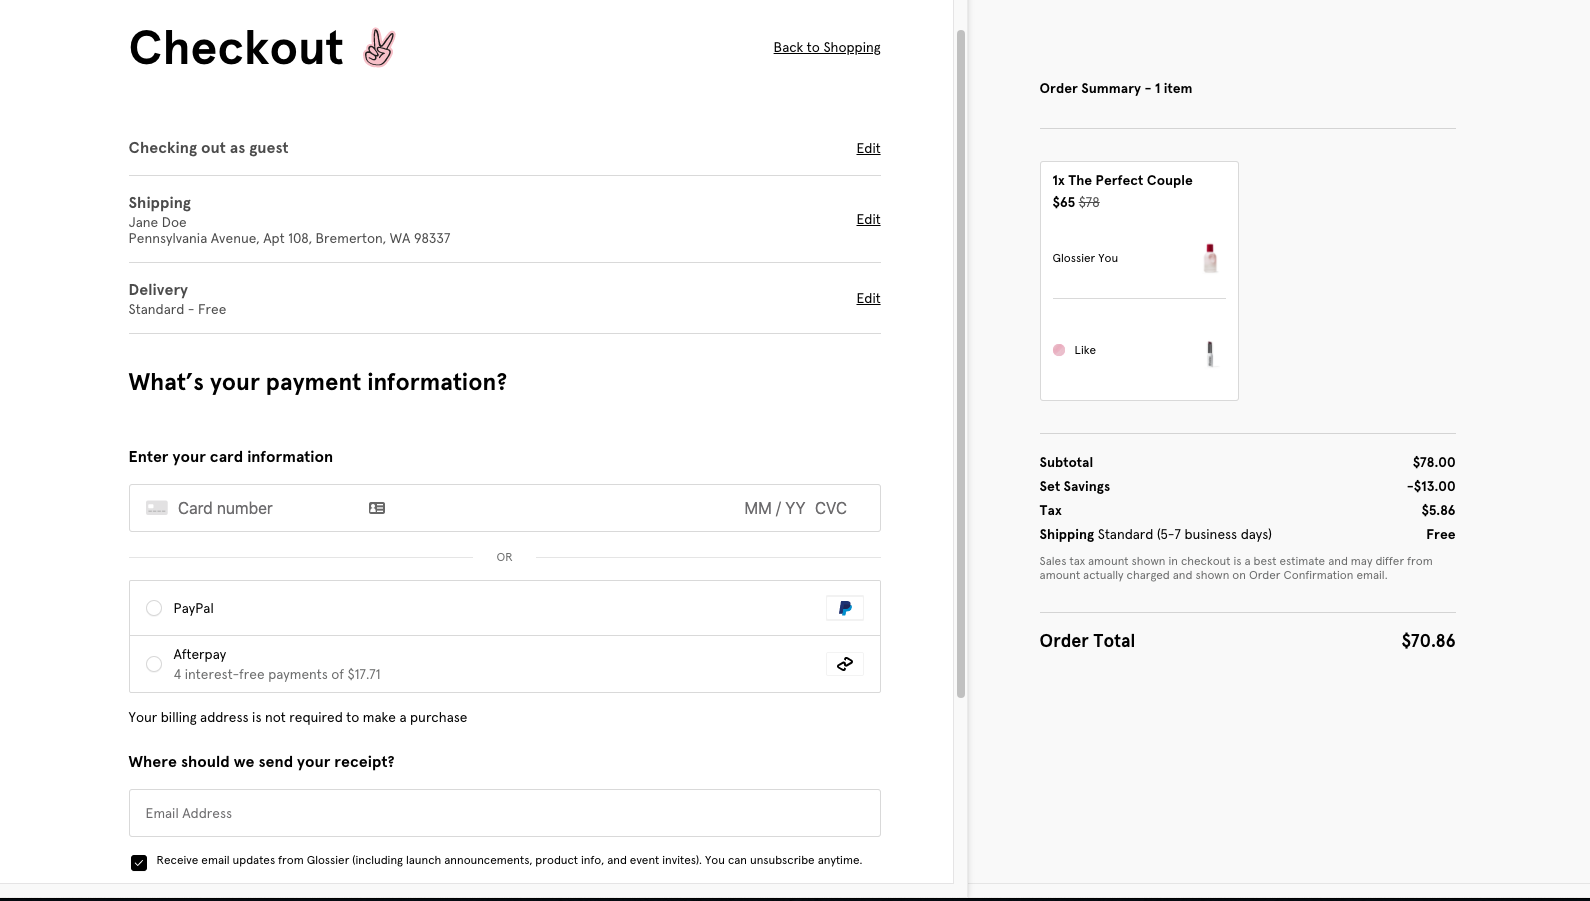Viewport: 1590px width, 901px height.
Task: Select the PayPal payment option
Action: 154,608
